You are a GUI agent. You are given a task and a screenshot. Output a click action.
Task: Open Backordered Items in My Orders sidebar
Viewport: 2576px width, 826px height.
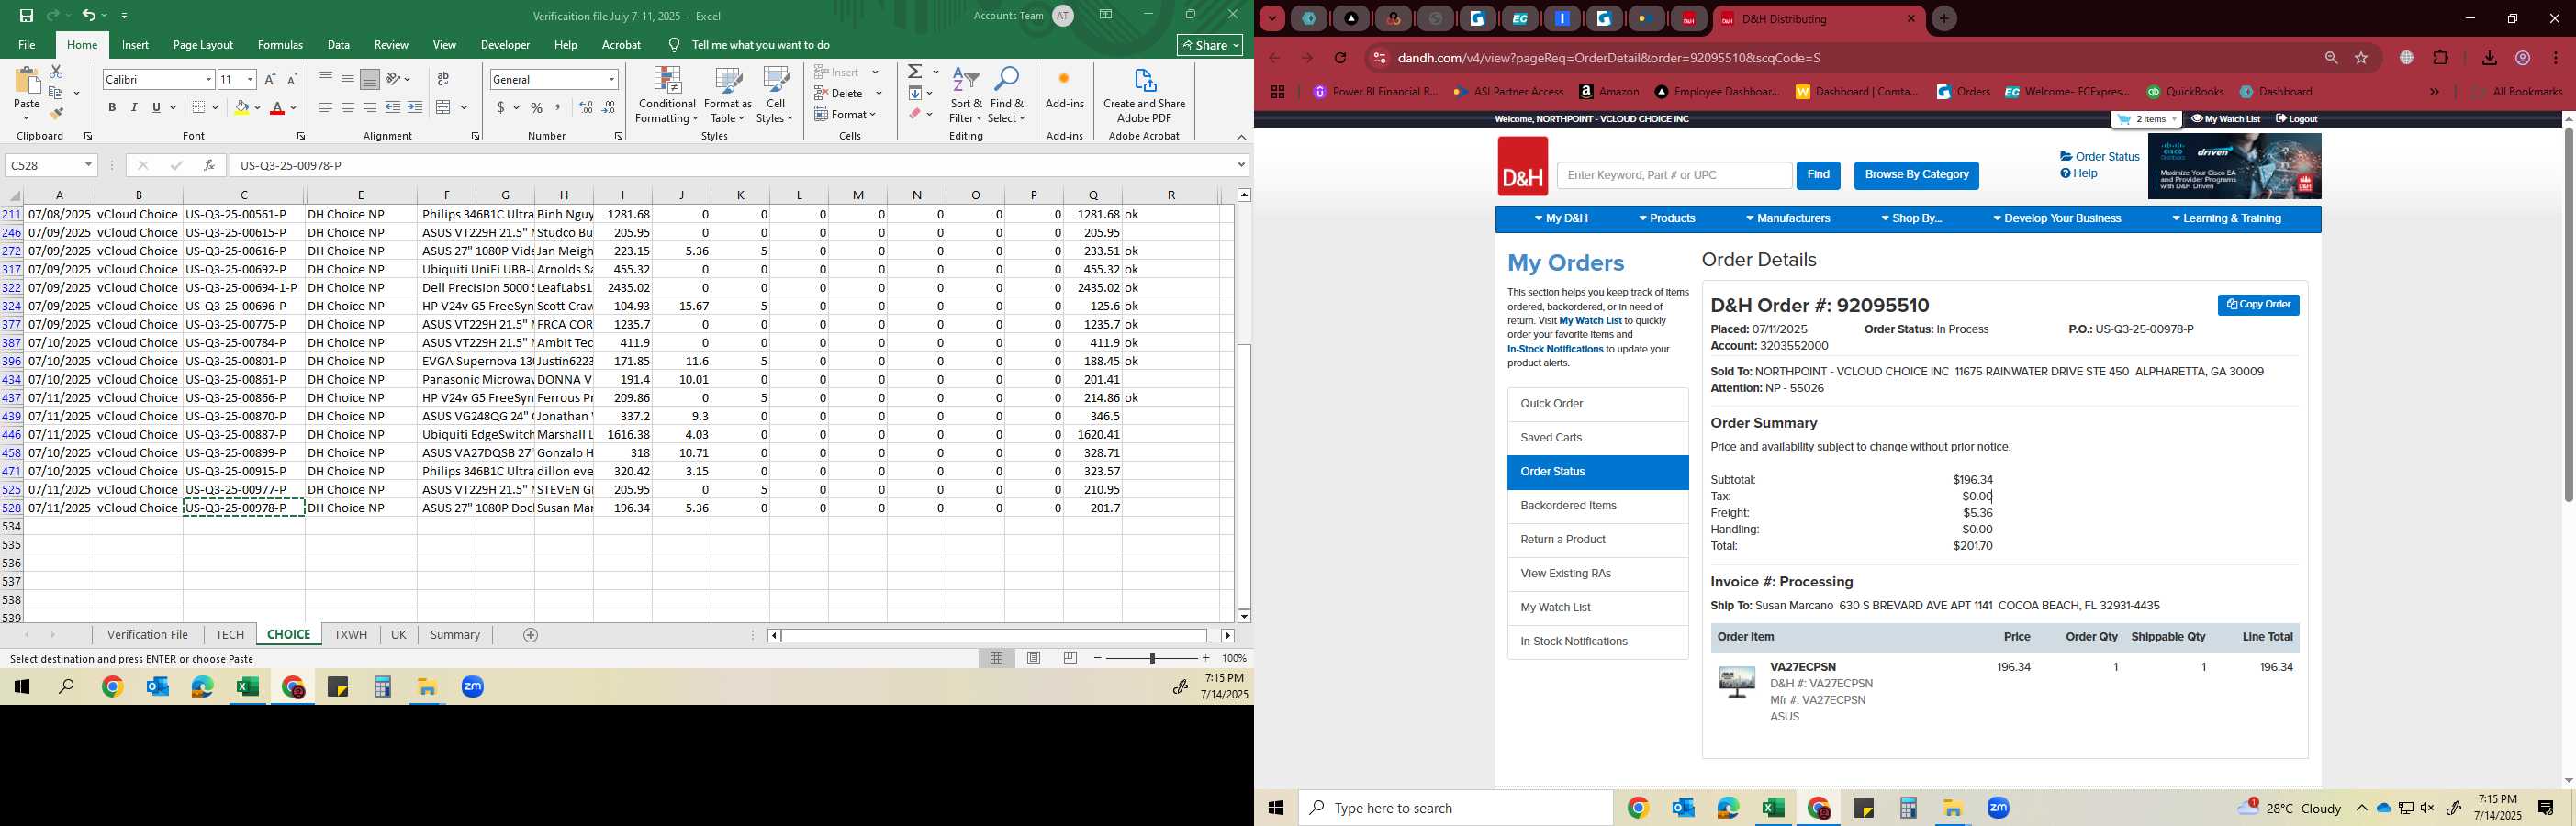(1597, 506)
